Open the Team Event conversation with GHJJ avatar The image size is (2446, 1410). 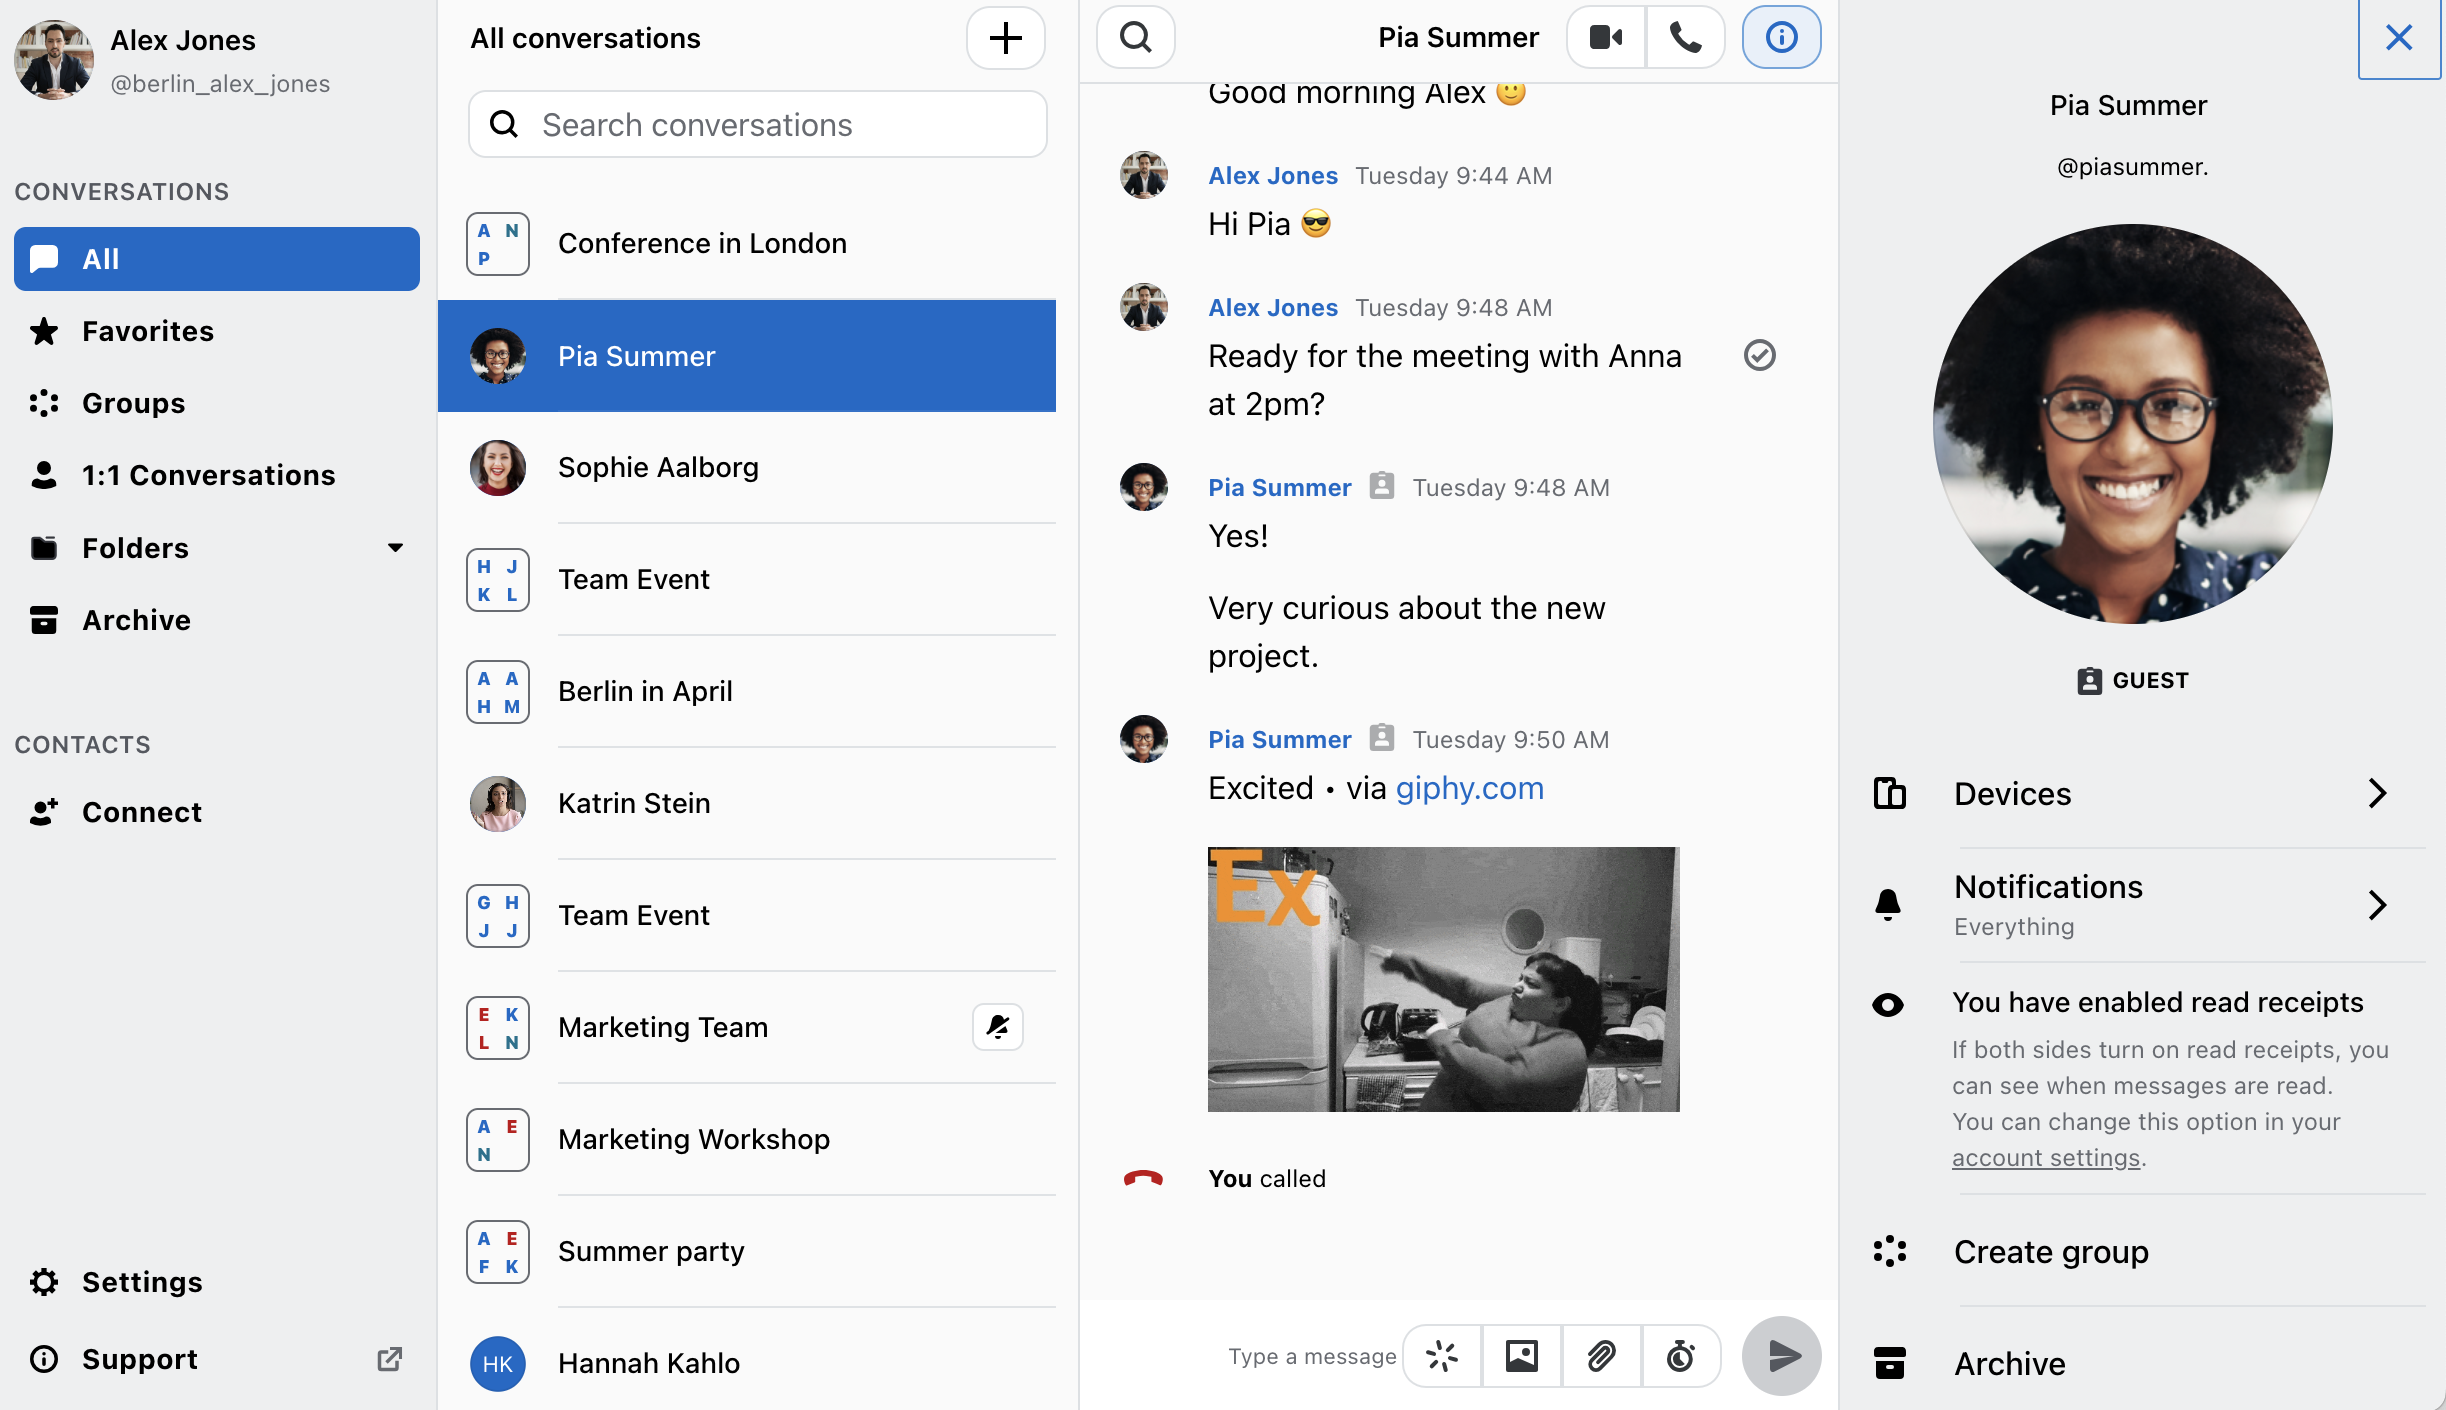click(x=747, y=915)
